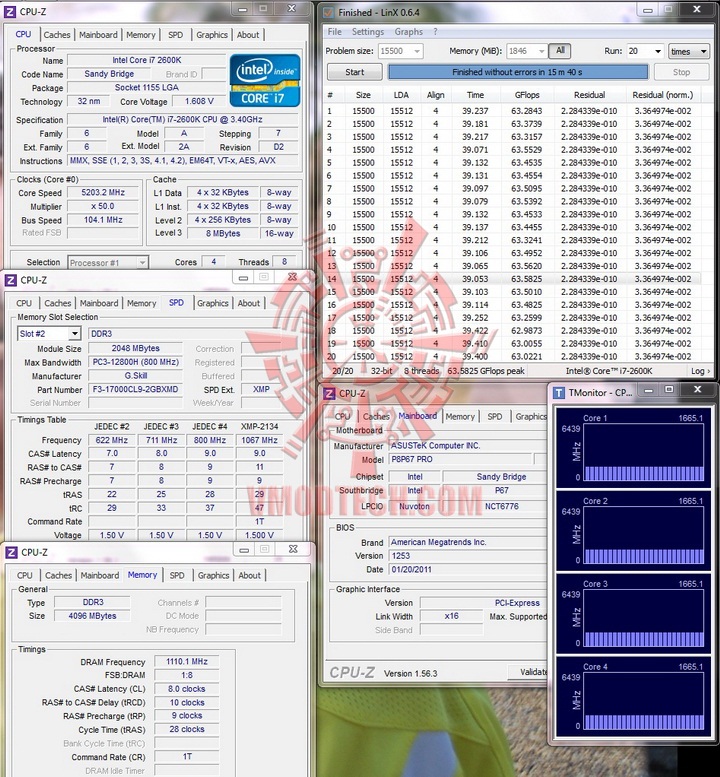Click the Core 1 frequency graph in TMonitor
The height and width of the screenshot is (777, 720).
[644, 453]
